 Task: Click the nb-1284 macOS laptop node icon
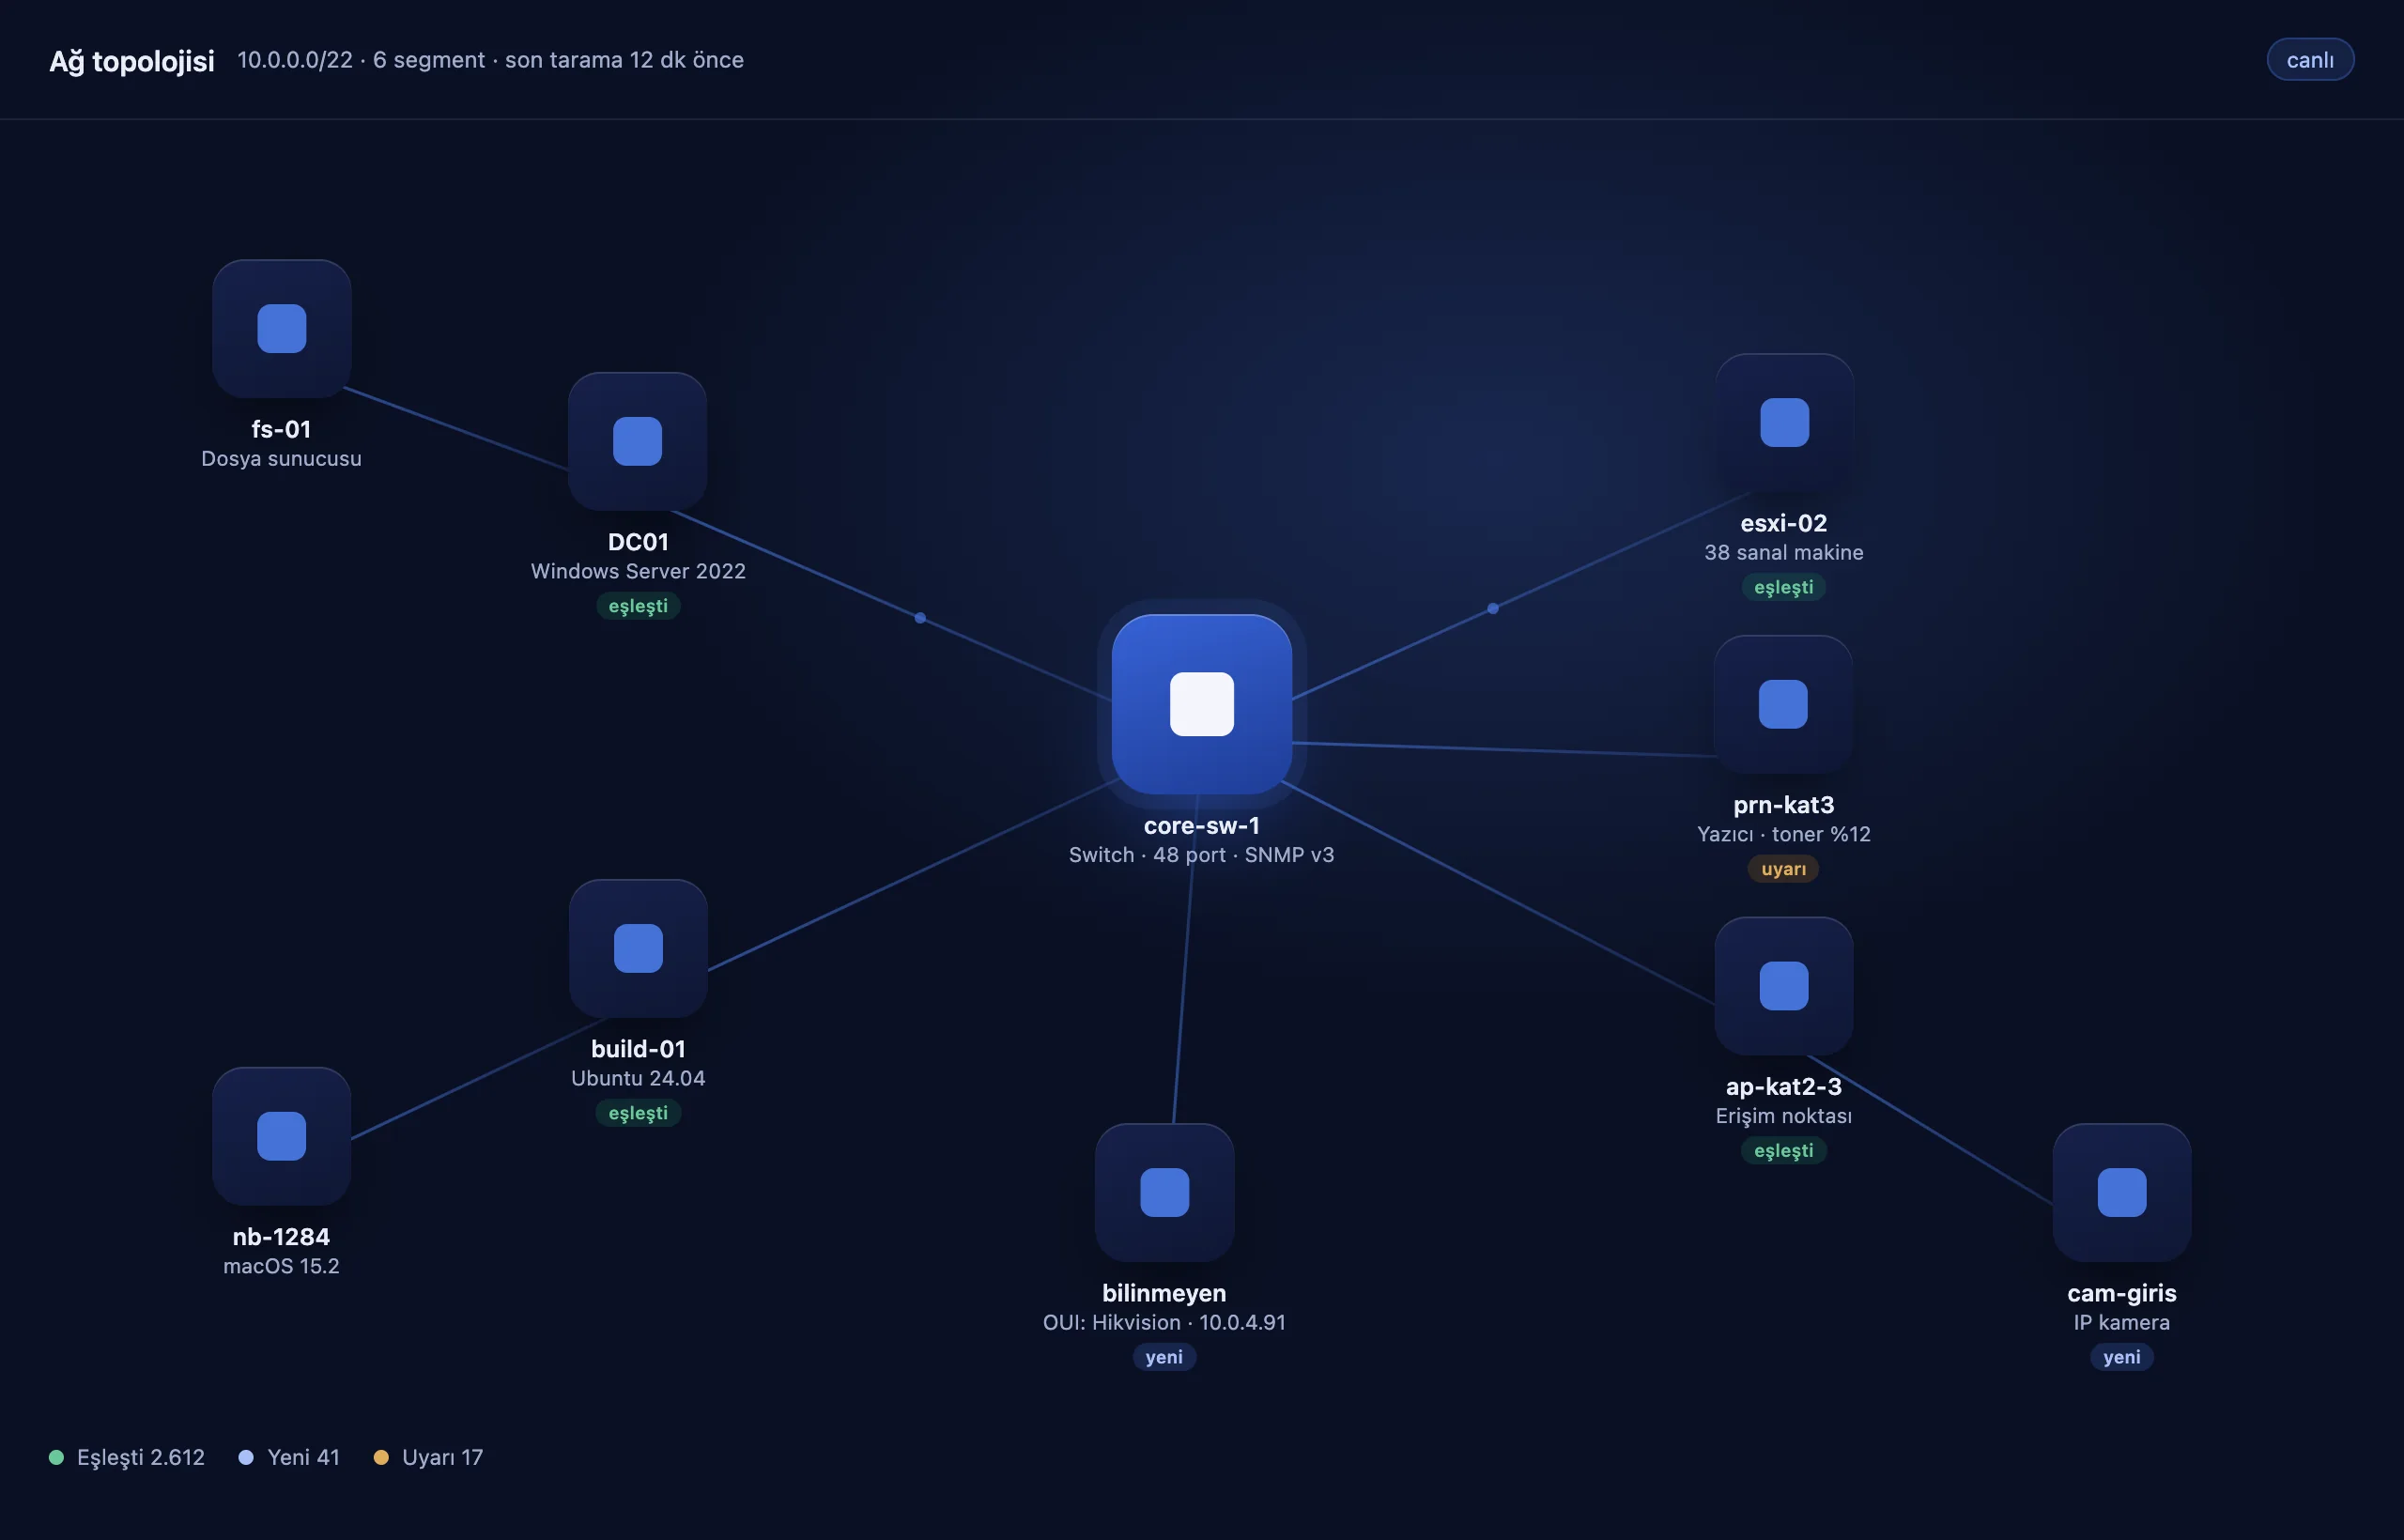pos(281,1136)
